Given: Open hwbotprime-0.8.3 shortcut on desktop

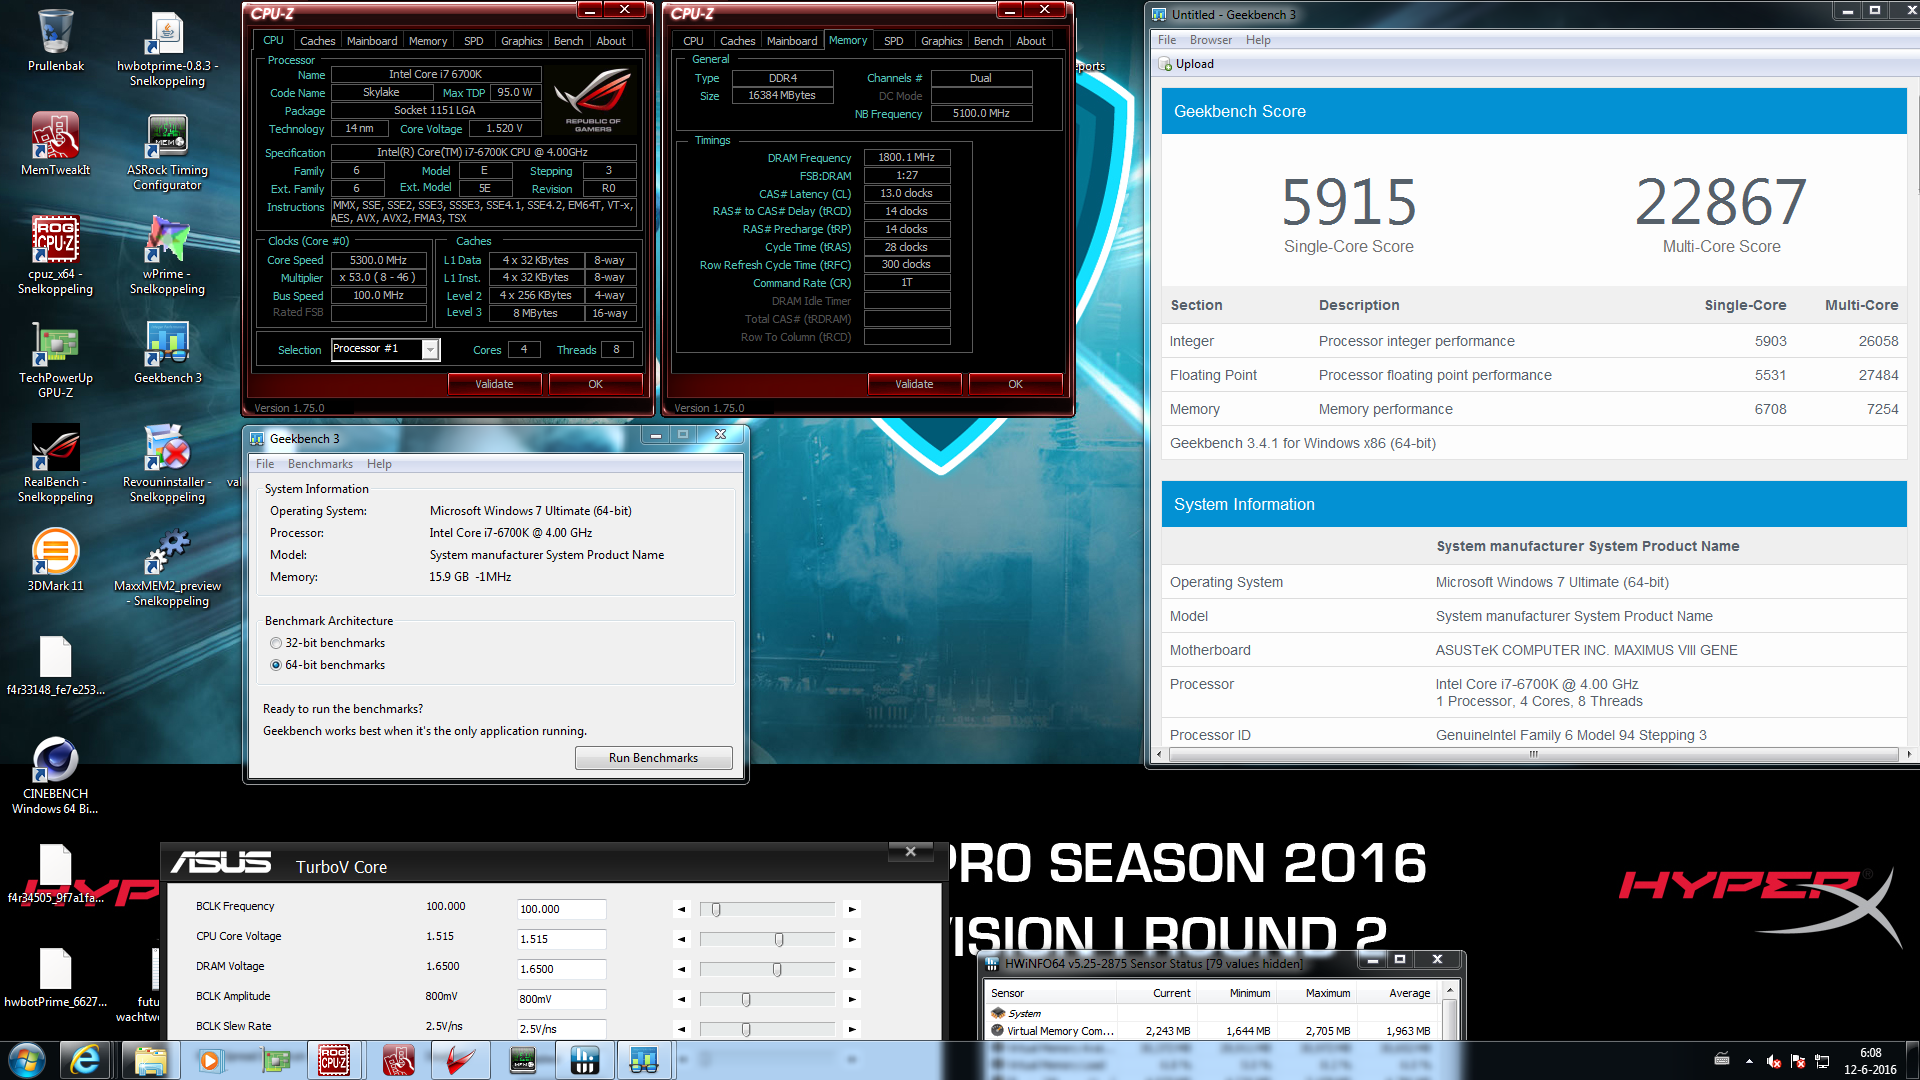Looking at the screenshot, I should (x=167, y=48).
